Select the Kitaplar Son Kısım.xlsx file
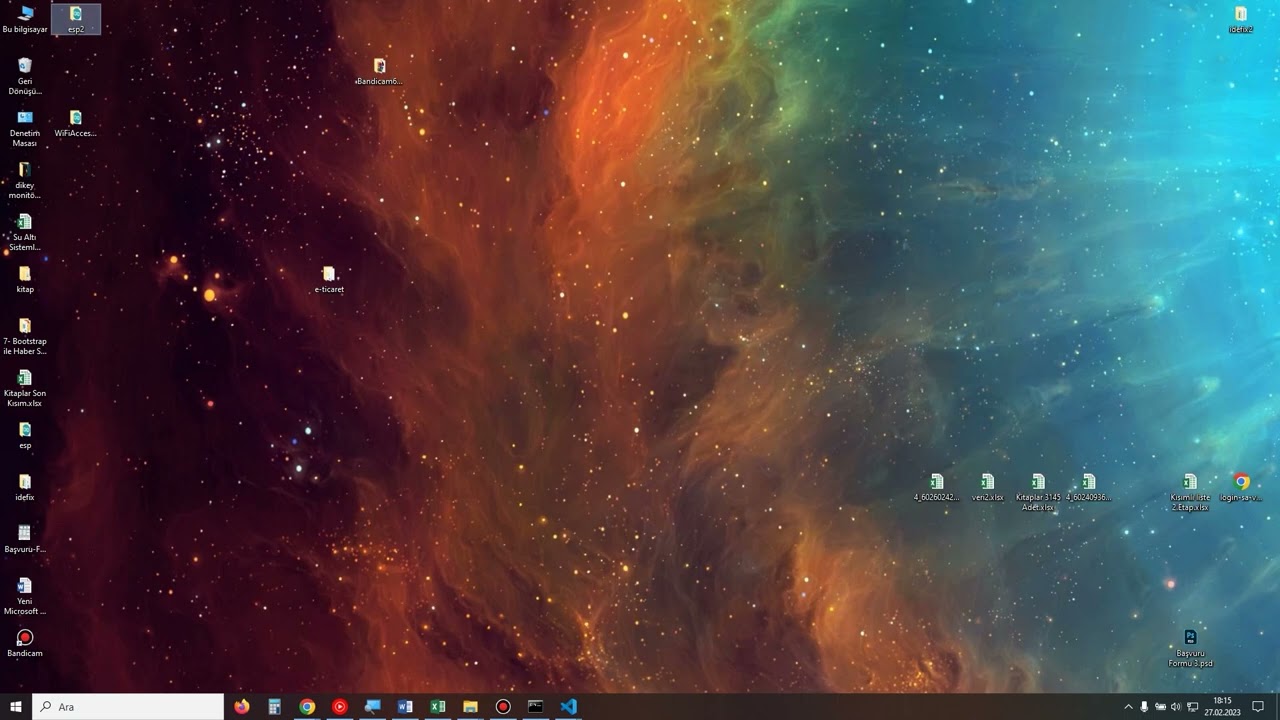The height and width of the screenshot is (720, 1280). pos(25,388)
